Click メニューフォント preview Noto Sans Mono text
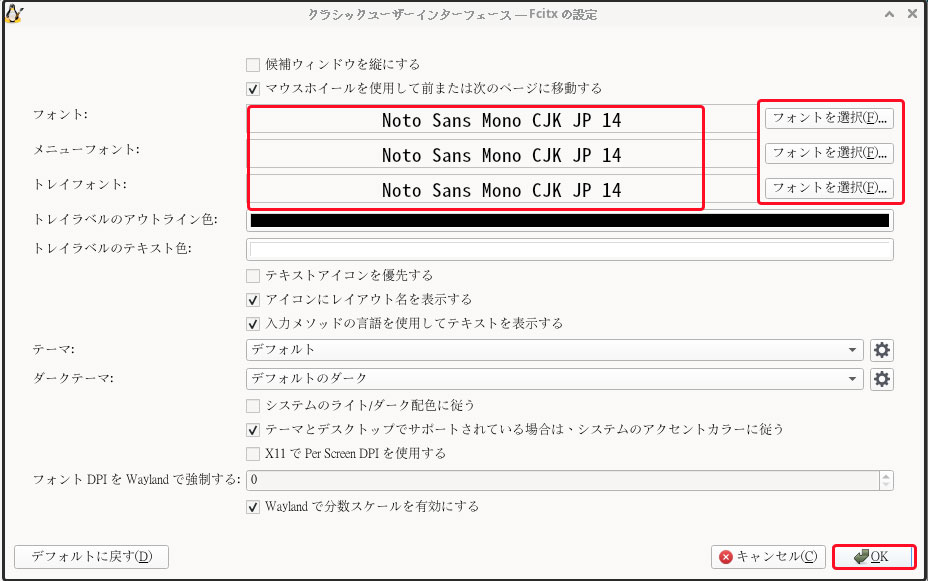Screen dimensions: 928x581 pos(501,156)
